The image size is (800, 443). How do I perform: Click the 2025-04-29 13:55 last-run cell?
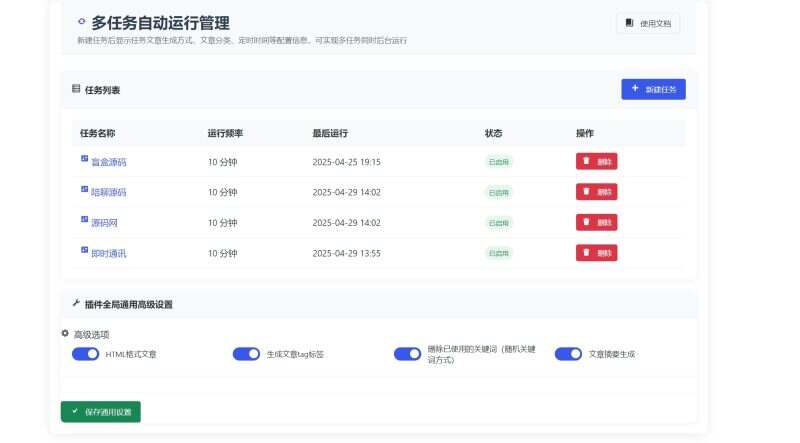346,254
